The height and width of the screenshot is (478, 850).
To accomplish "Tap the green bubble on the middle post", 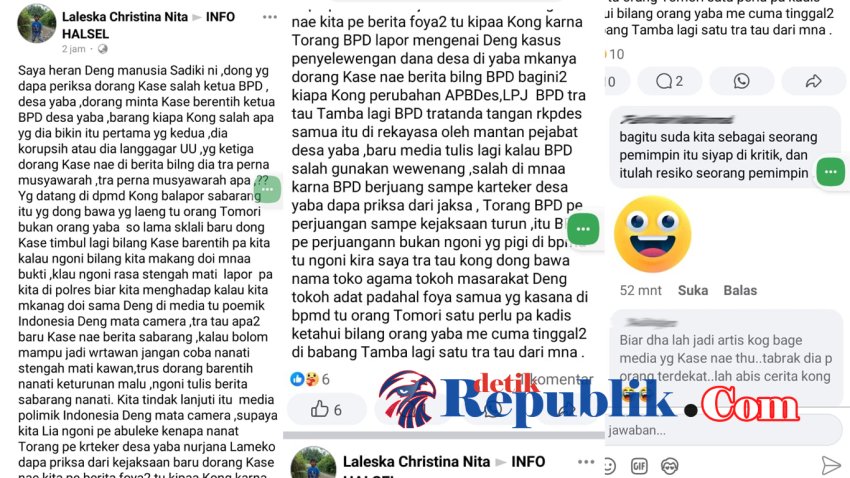I will pos(583,229).
